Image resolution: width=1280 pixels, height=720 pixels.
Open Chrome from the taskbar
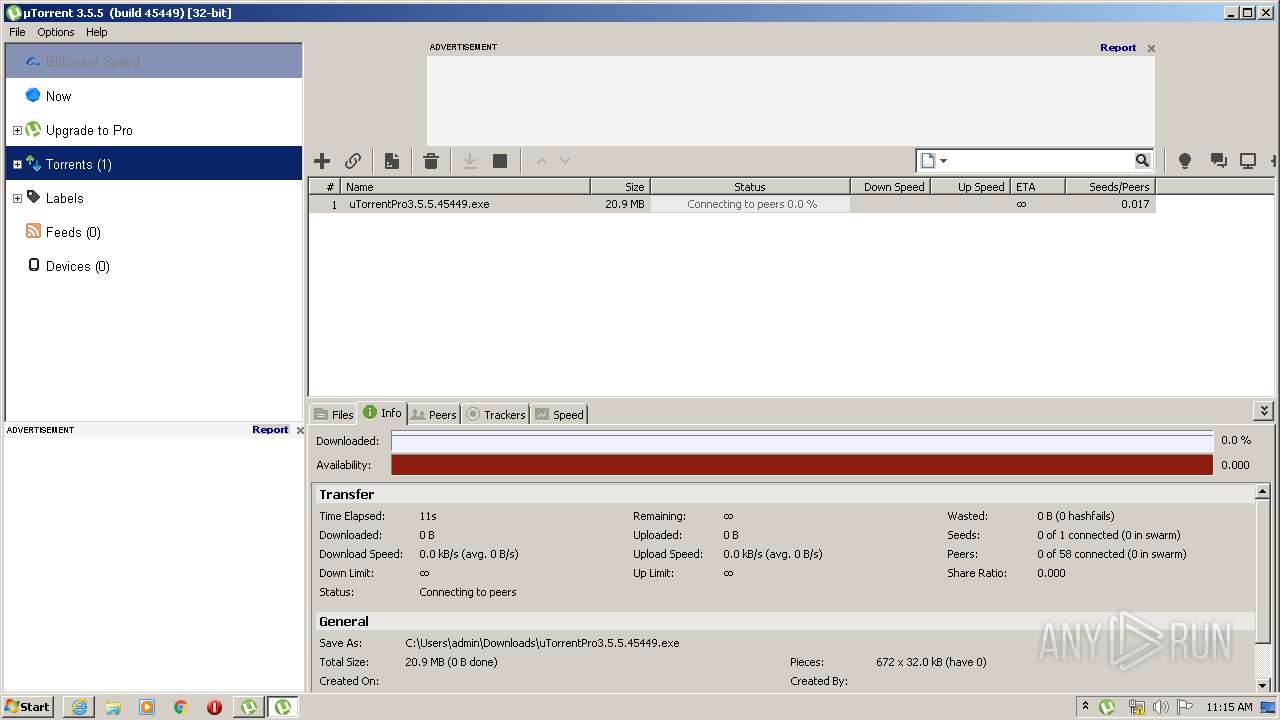(x=181, y=707)
